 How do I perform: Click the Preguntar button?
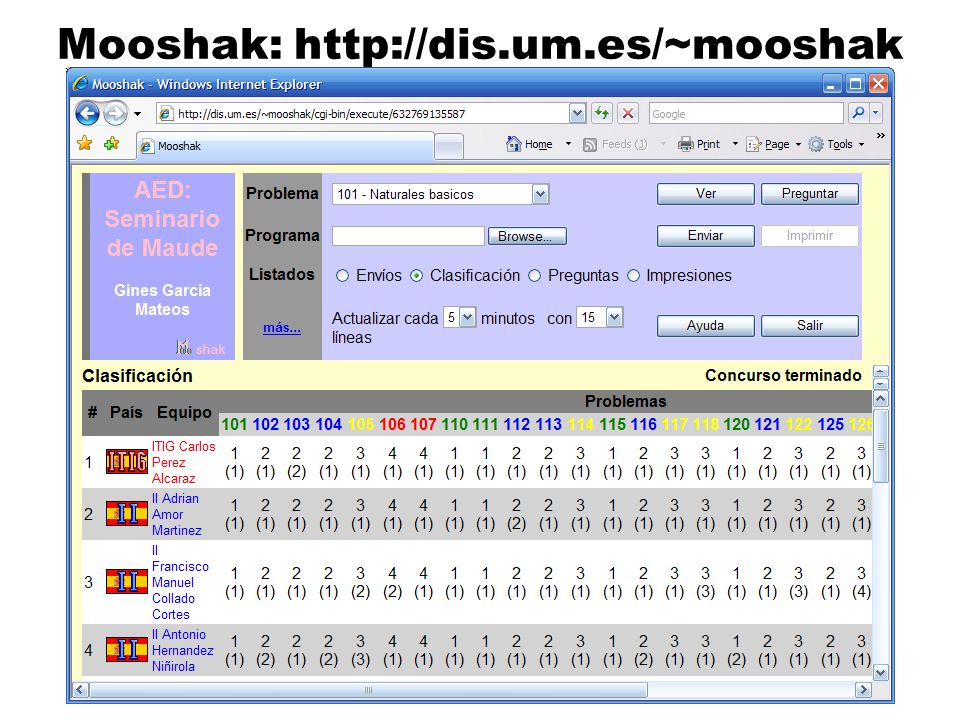[x=809, y=194]
